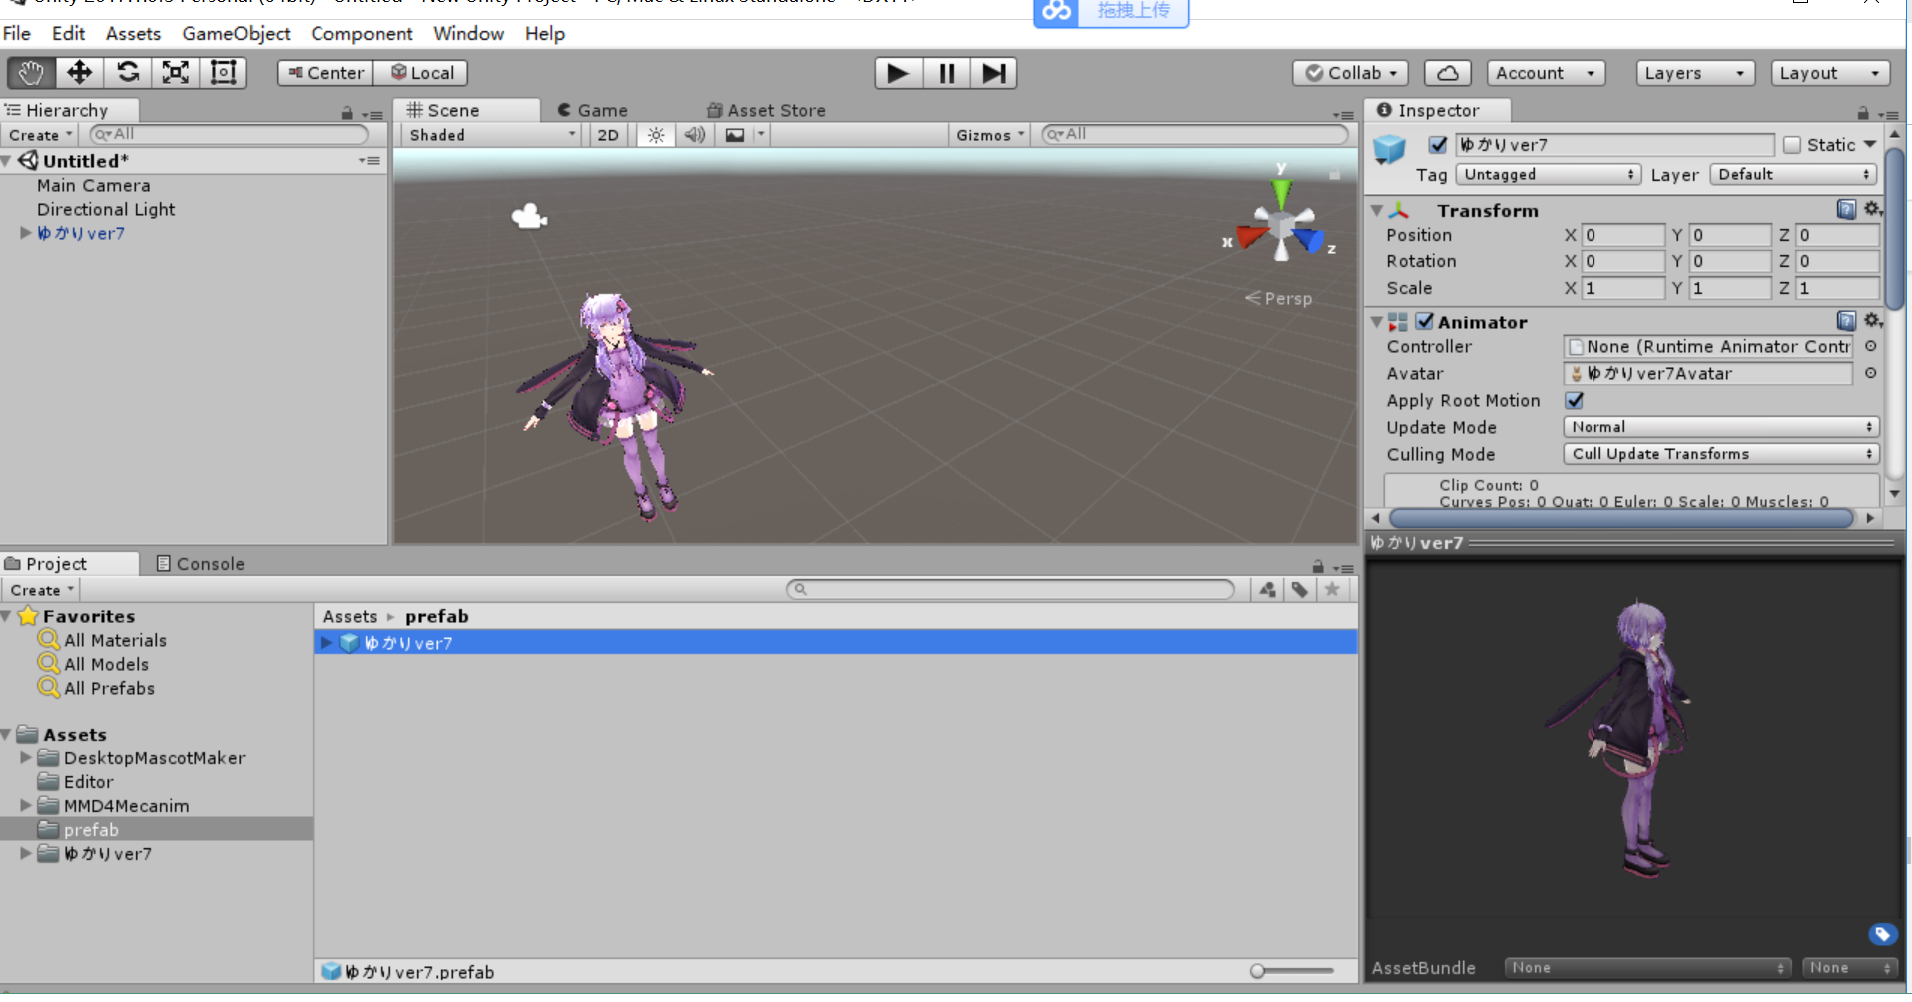The width and height of the screenshot is (1912, 1002).
Task: Click the Project icon size slider
Action: [1292, 971]
